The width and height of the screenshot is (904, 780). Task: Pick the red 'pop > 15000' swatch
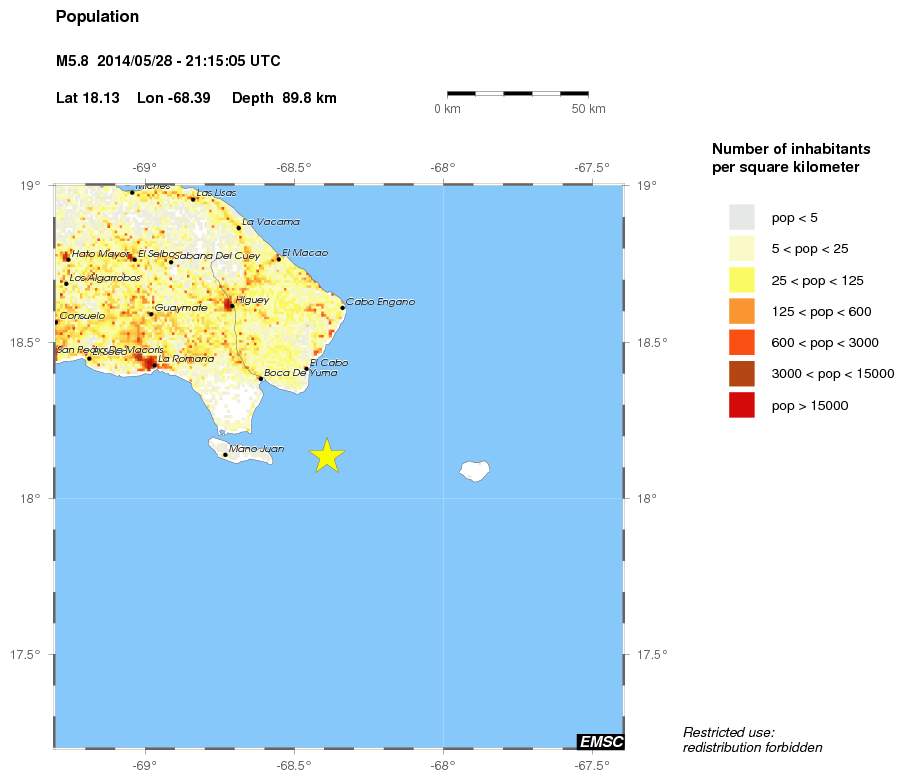click(x=741, y=406)
